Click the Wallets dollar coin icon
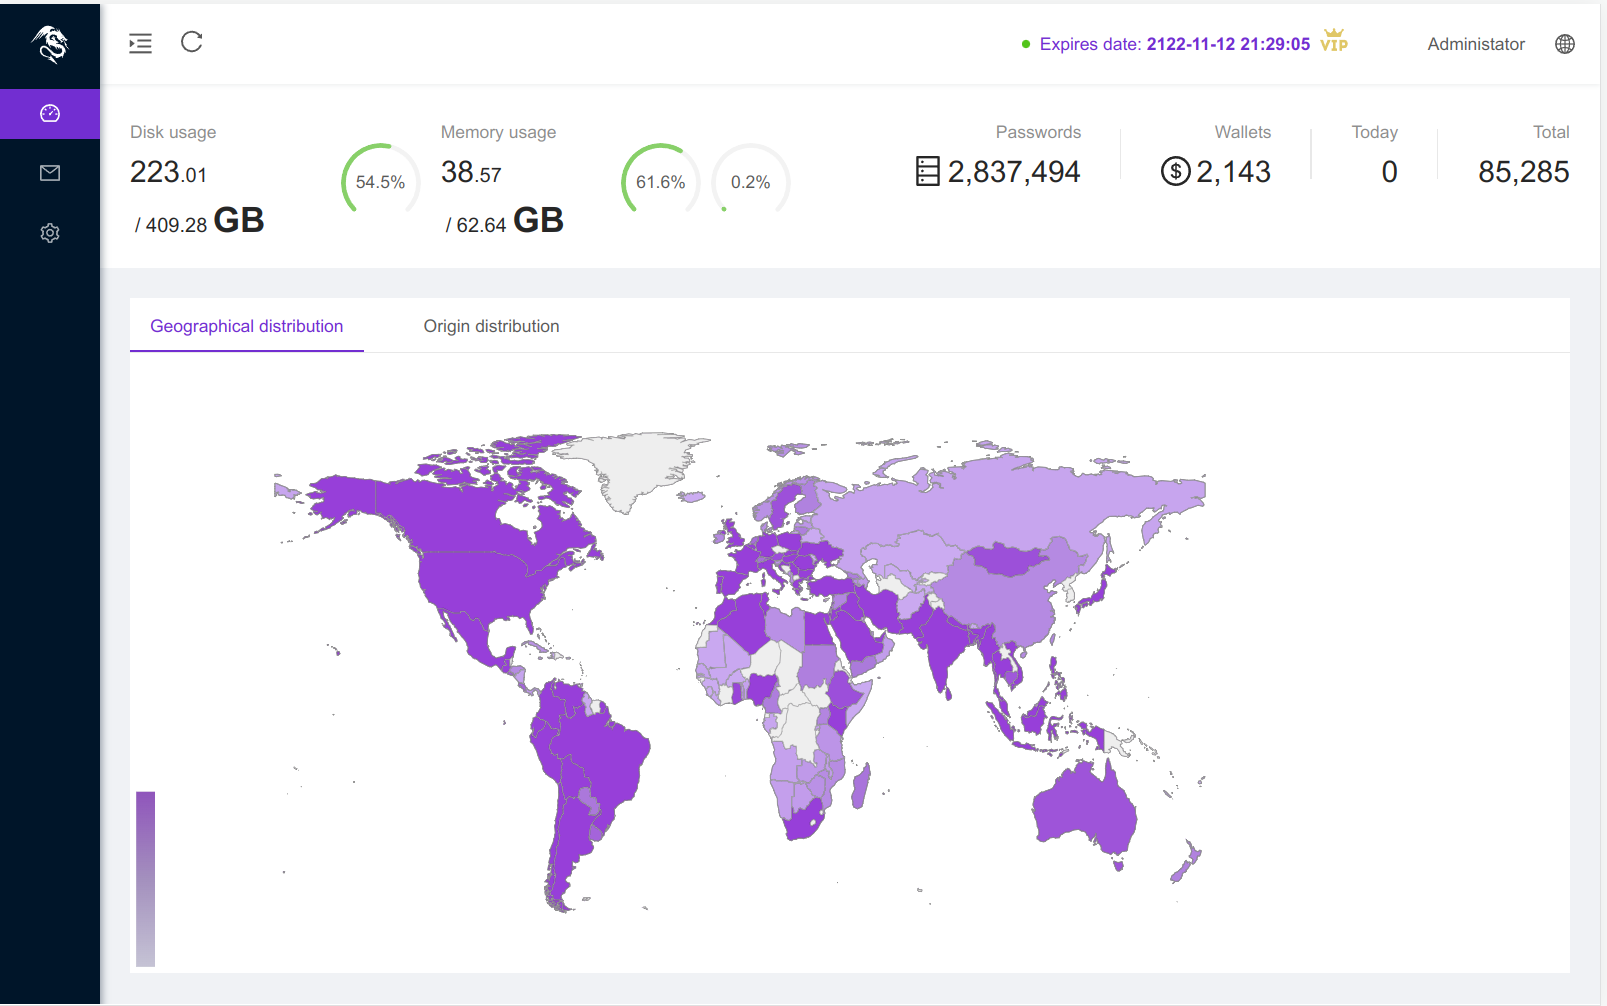 tap(1175, 172)
